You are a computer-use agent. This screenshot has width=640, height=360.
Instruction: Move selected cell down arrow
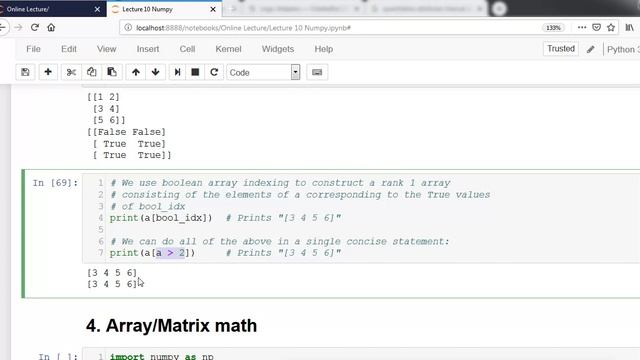point(155,72)
